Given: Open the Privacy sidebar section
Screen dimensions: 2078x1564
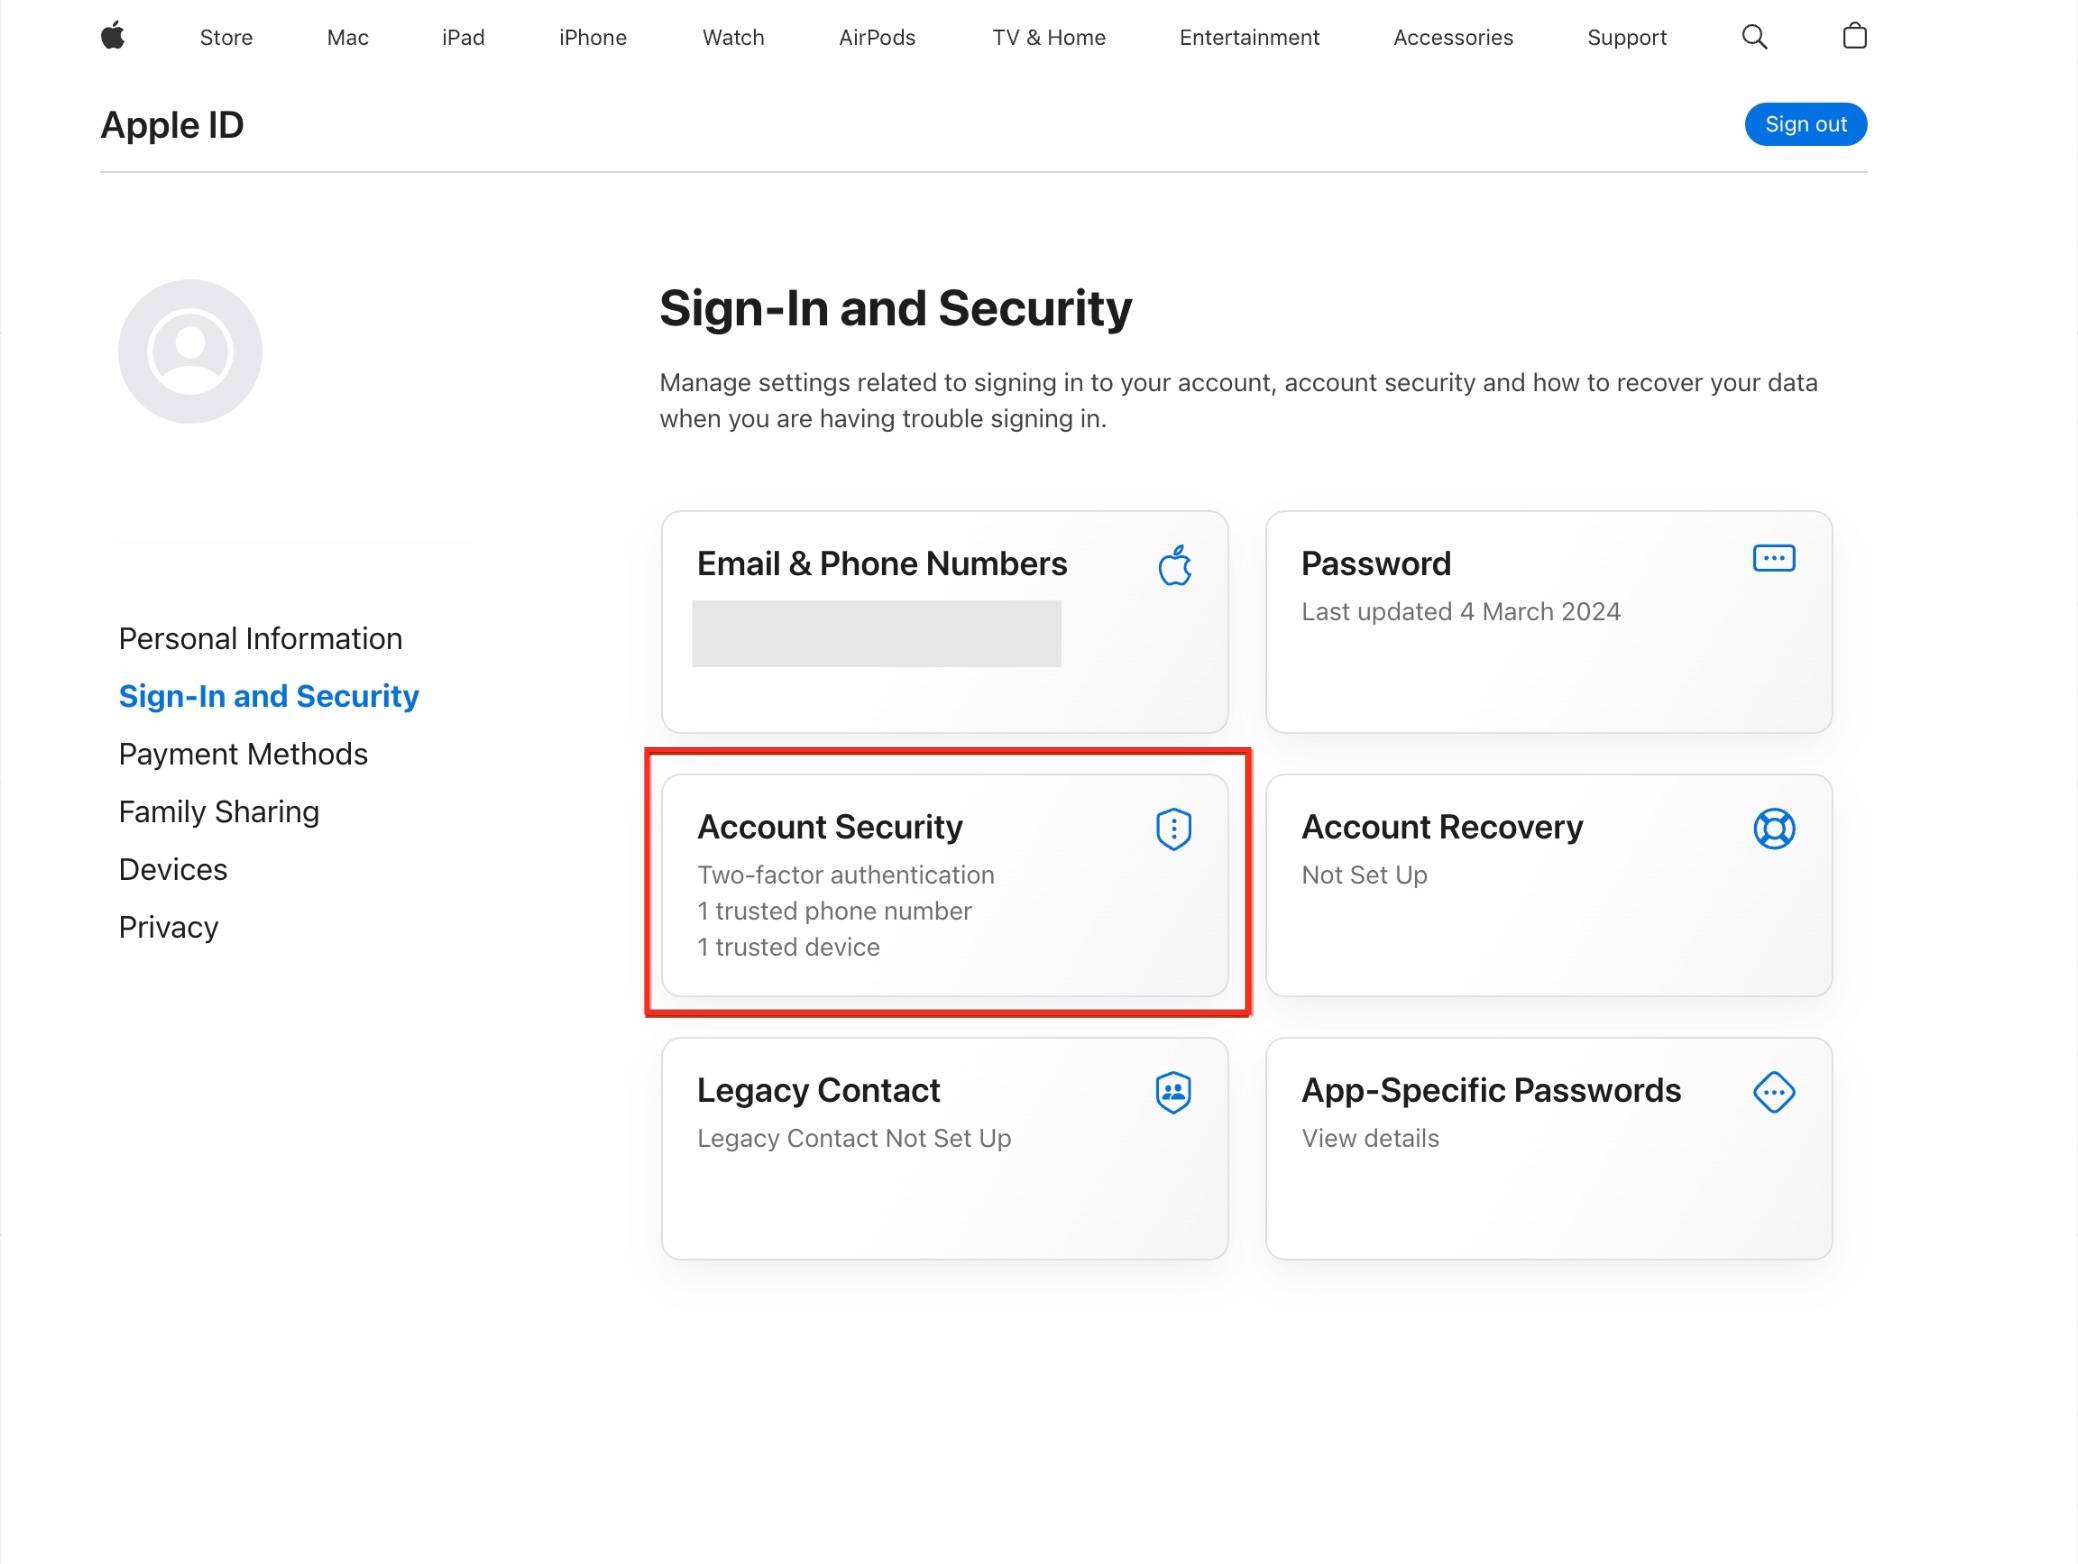Looking at the screenshot, I should click(x=168, y=928).
